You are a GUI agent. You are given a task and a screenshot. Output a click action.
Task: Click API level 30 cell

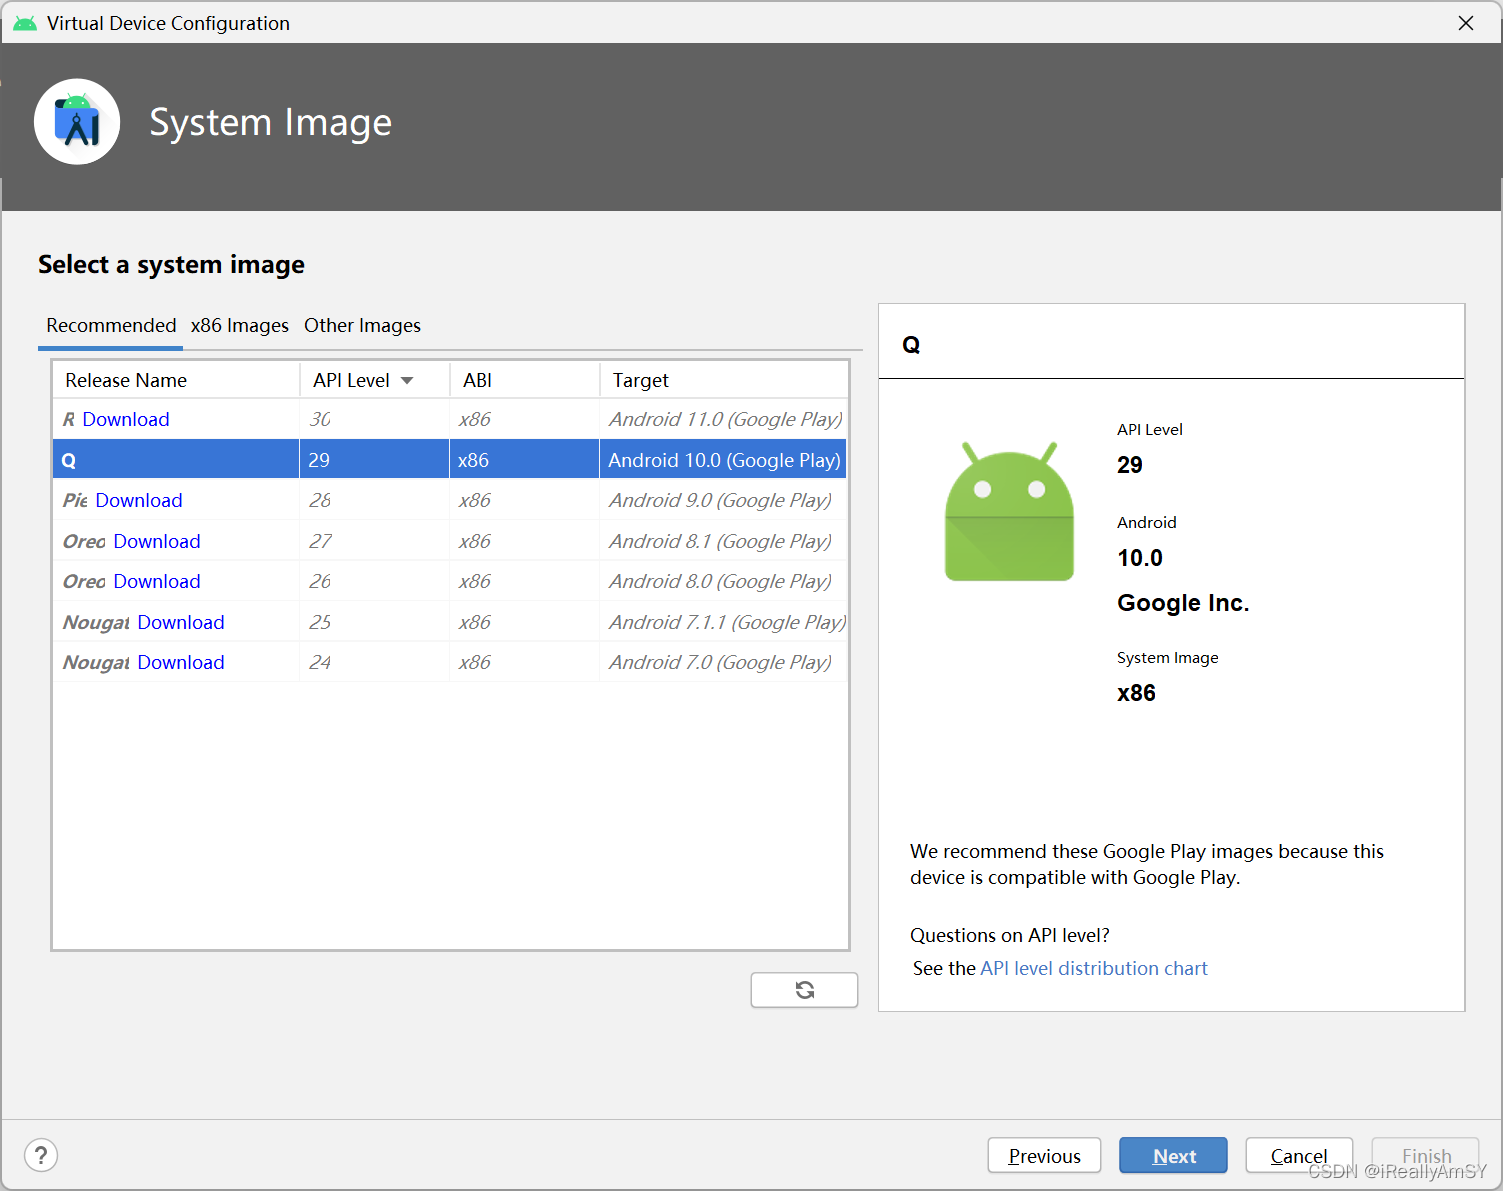(x=374, y=420)
